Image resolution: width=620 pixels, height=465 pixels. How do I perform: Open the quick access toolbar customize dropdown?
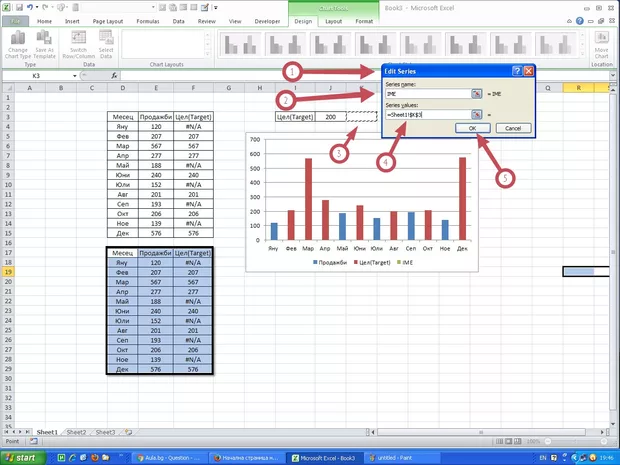[216, 8]
